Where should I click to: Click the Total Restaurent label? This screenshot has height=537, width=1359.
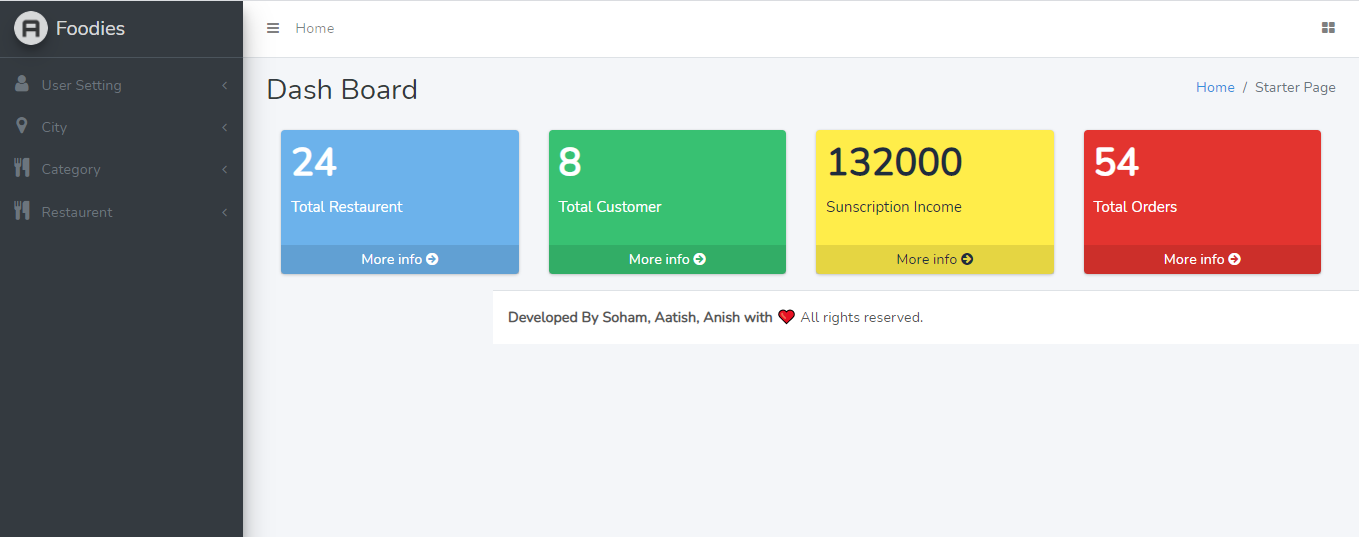pos(347,207)
